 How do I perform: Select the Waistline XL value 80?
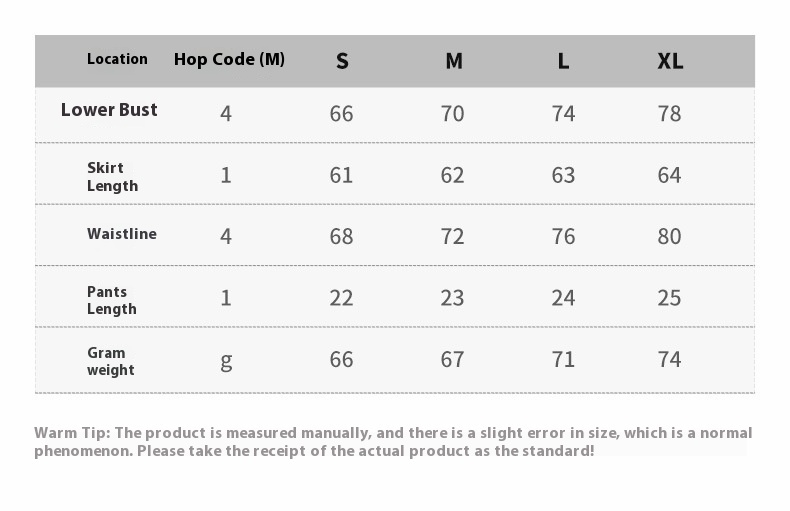pos(669,236)
